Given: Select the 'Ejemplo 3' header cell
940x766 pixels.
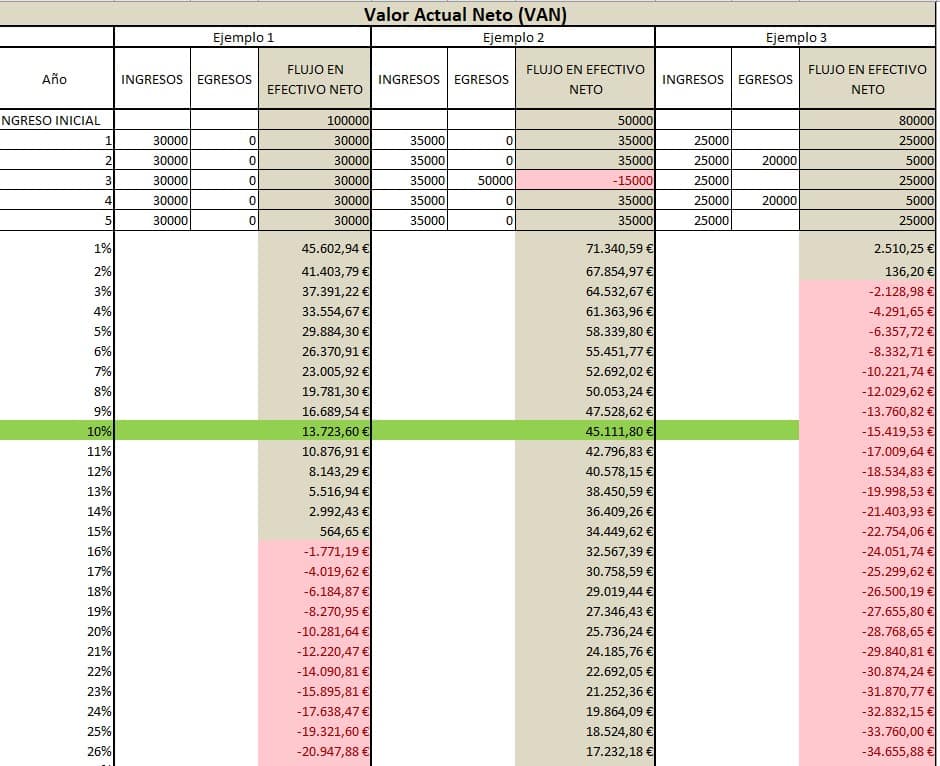Looking at the screenshot, I should coord(796,38).
